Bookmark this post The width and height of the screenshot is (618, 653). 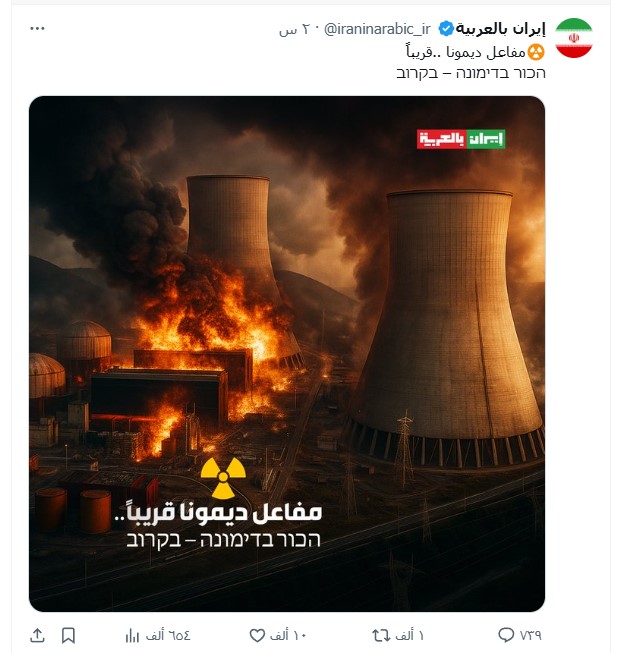coord(68,636)
